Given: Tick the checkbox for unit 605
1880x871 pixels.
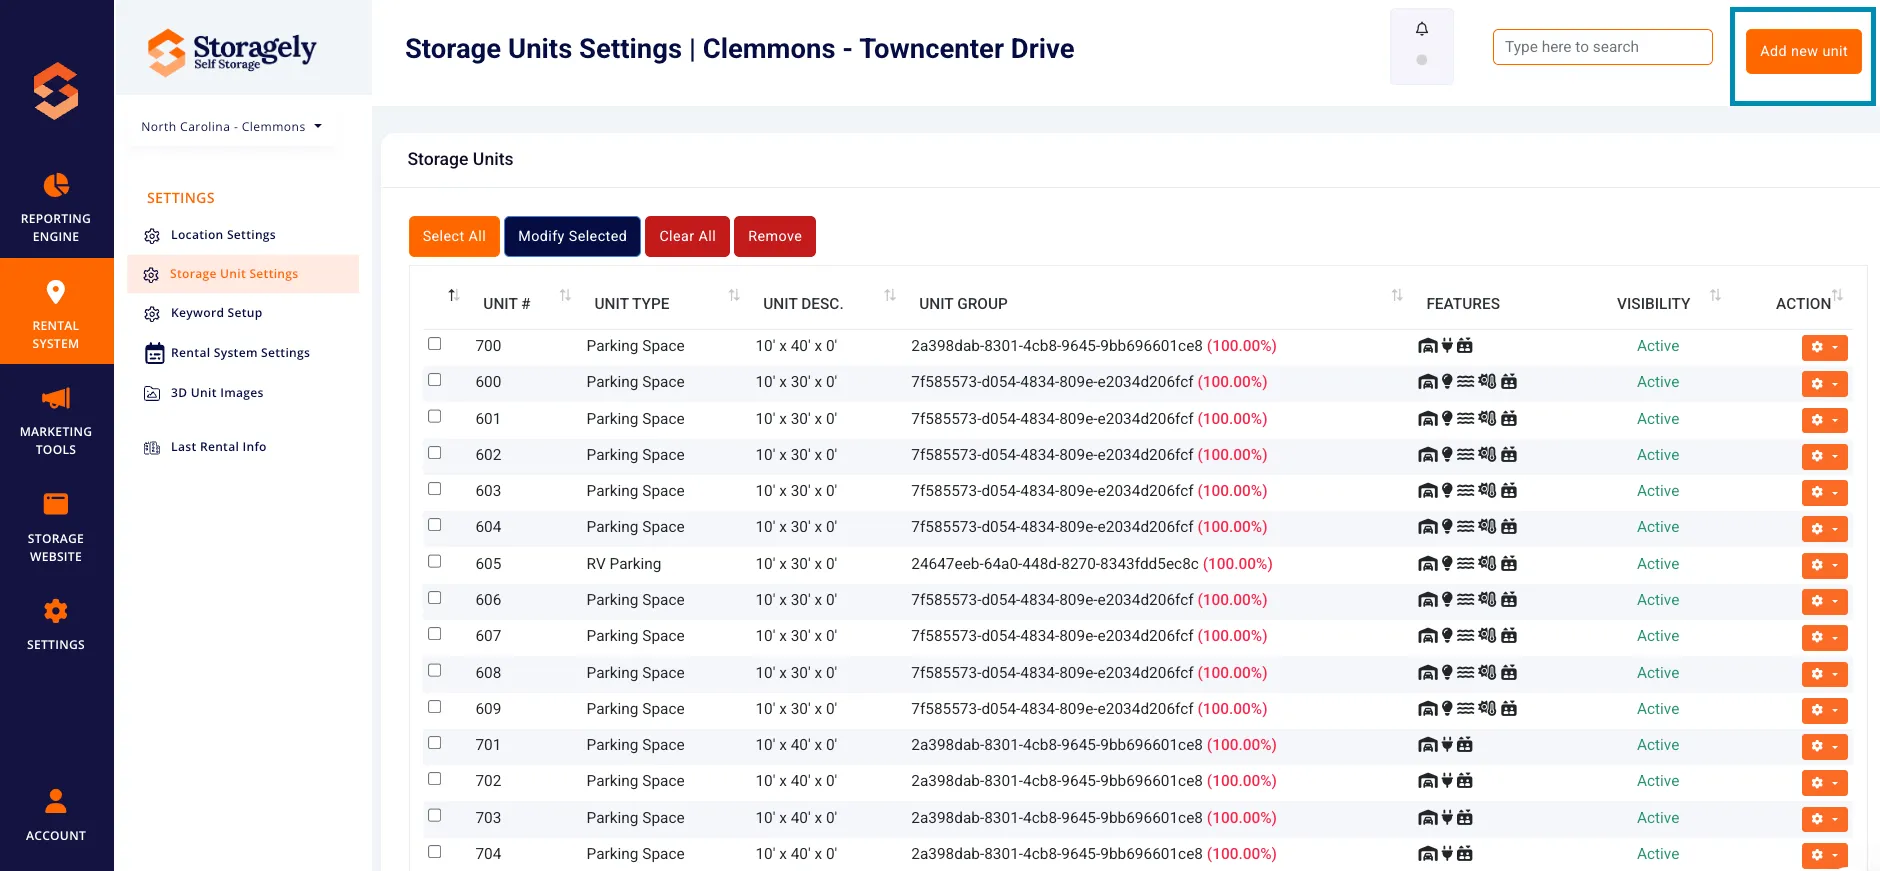Looking at the screenshot, I should [434, 562].
